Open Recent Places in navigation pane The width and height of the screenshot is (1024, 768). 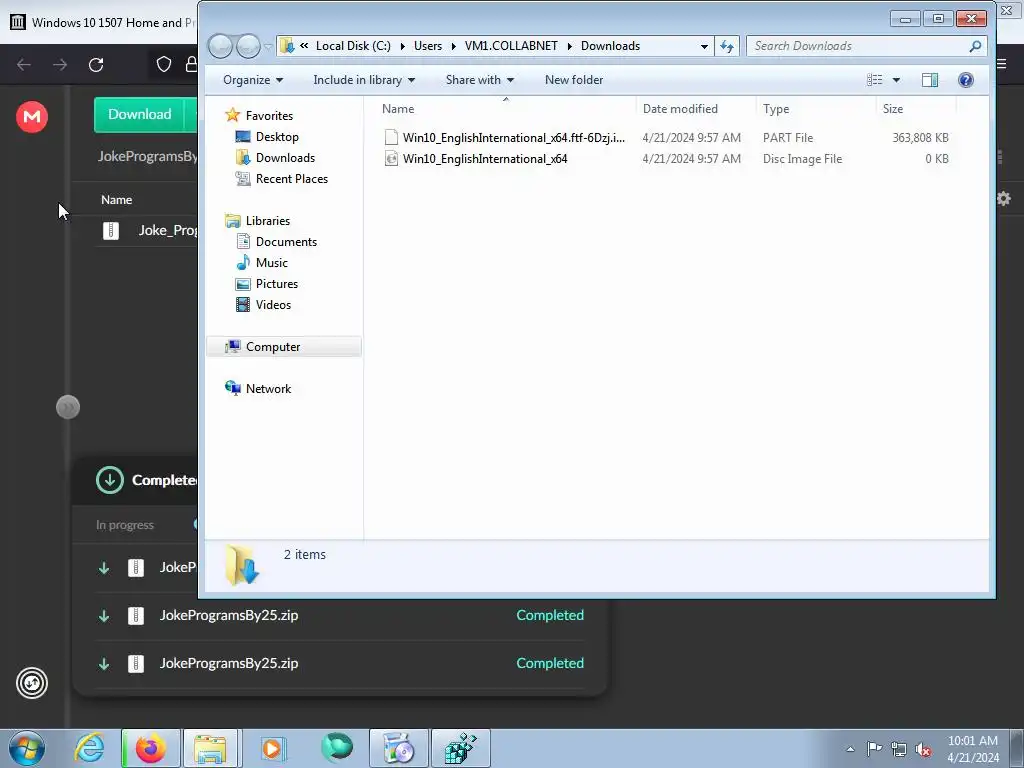[x=291, y=178]
